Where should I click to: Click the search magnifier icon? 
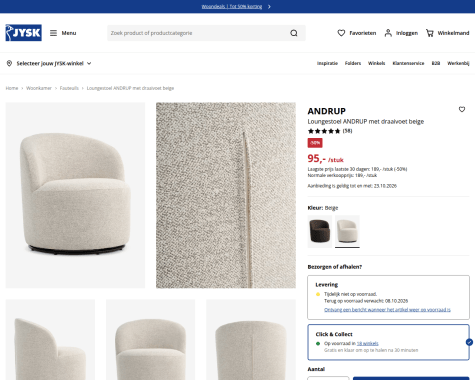(294, 33)
